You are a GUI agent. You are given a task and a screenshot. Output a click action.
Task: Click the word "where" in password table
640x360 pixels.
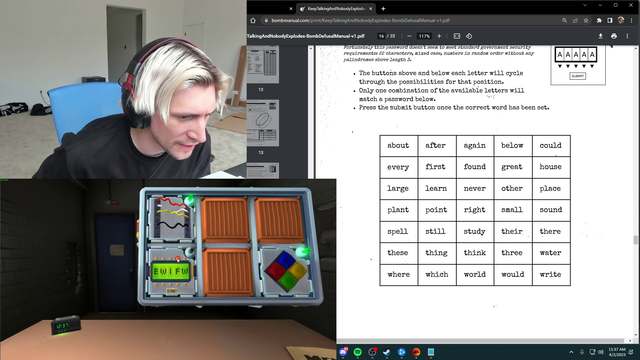398,274
